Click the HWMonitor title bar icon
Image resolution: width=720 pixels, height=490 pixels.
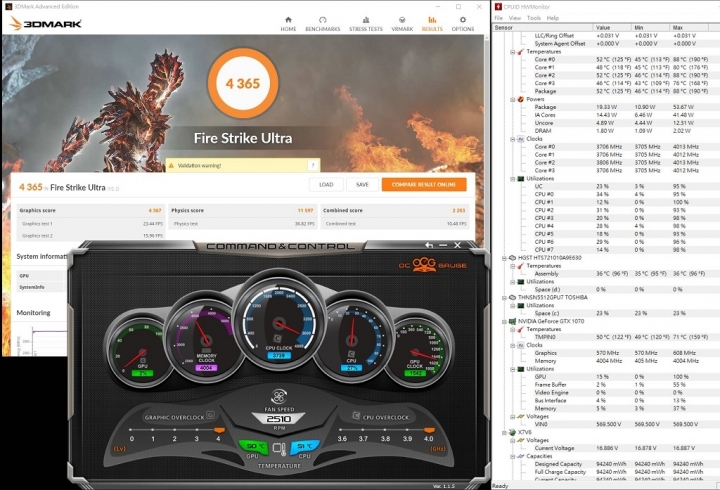[x=499, y=6]
